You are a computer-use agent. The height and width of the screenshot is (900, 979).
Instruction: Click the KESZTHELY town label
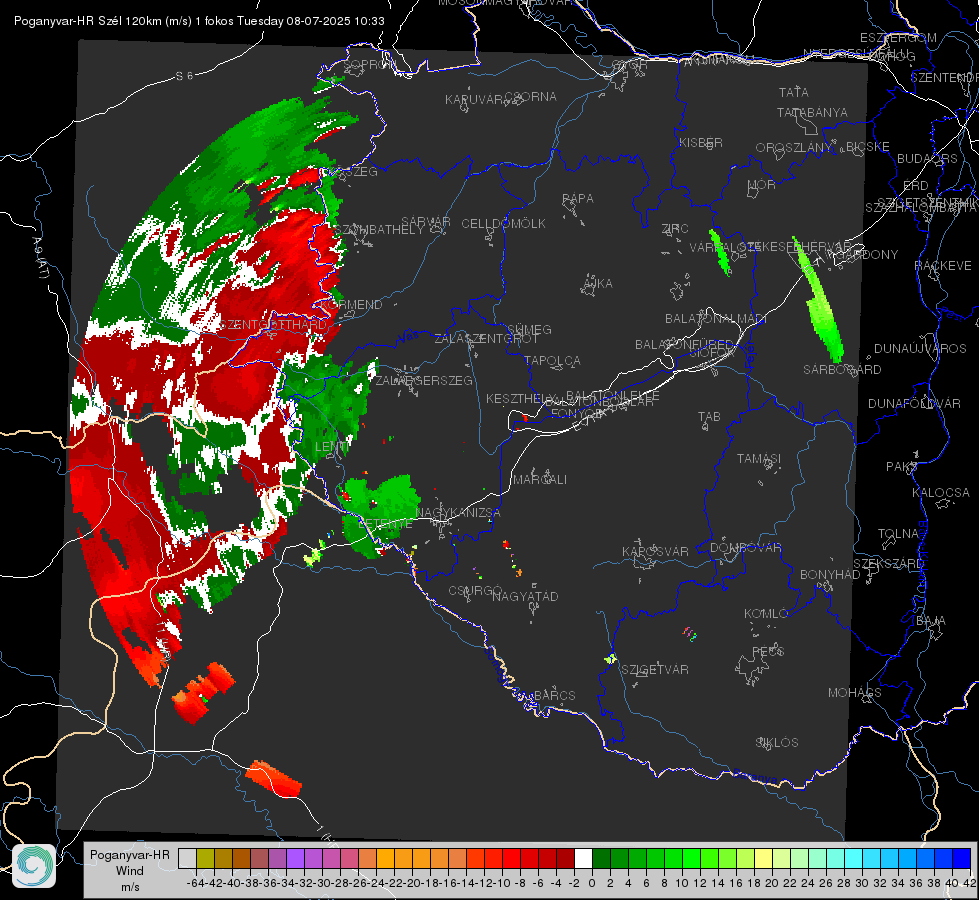[x=521, y=398]
